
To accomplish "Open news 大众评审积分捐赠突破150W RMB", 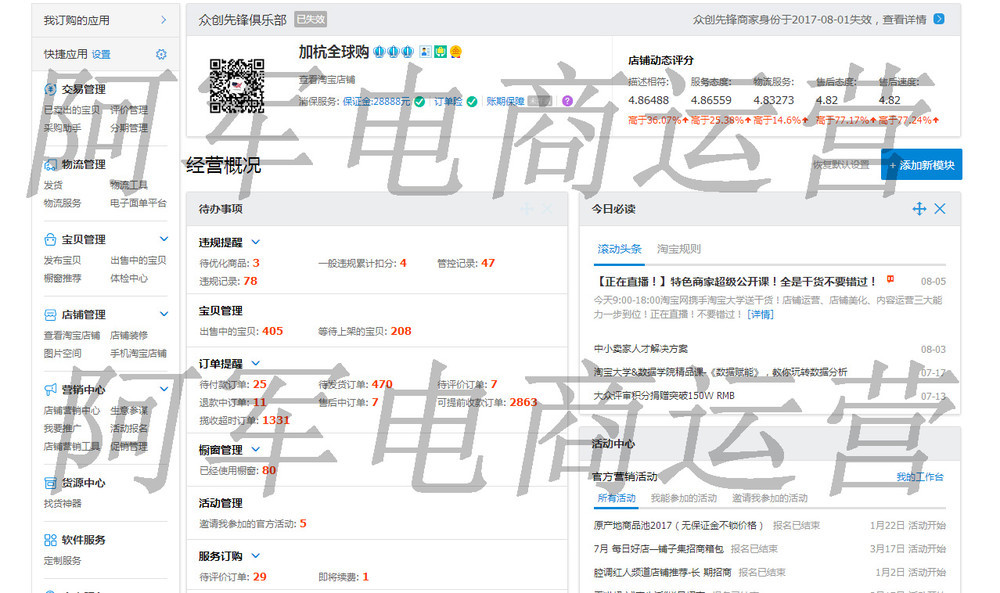I will (x=664, y=396).
